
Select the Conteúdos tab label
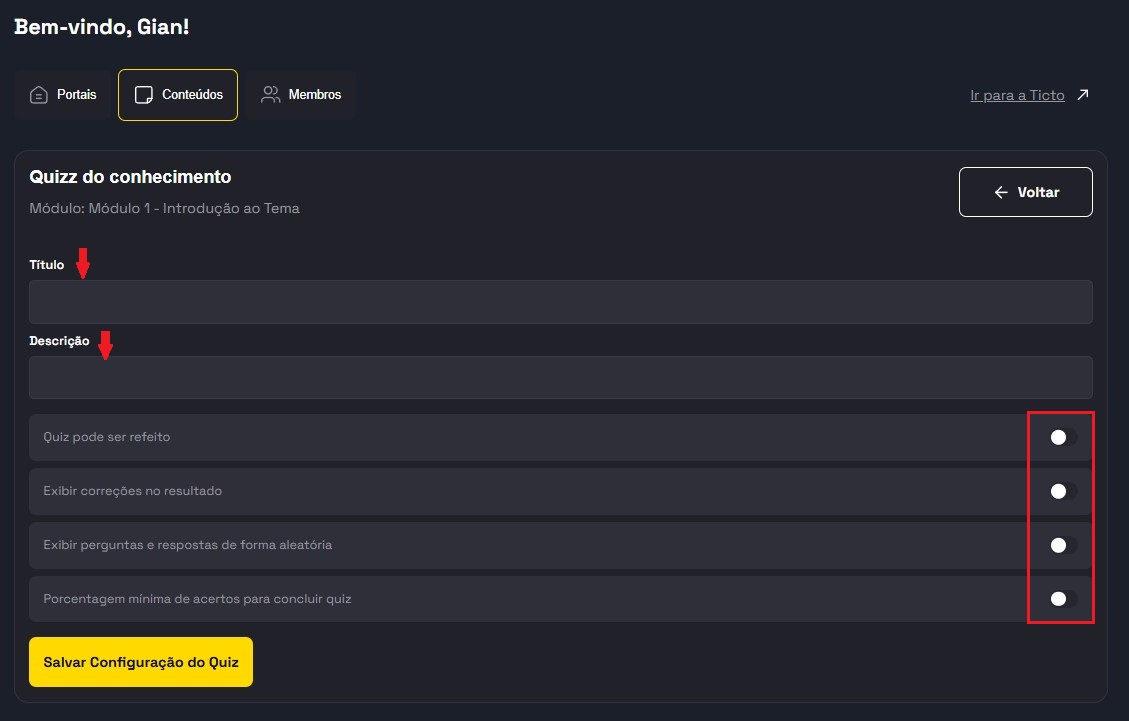click(x=192, y=95)
